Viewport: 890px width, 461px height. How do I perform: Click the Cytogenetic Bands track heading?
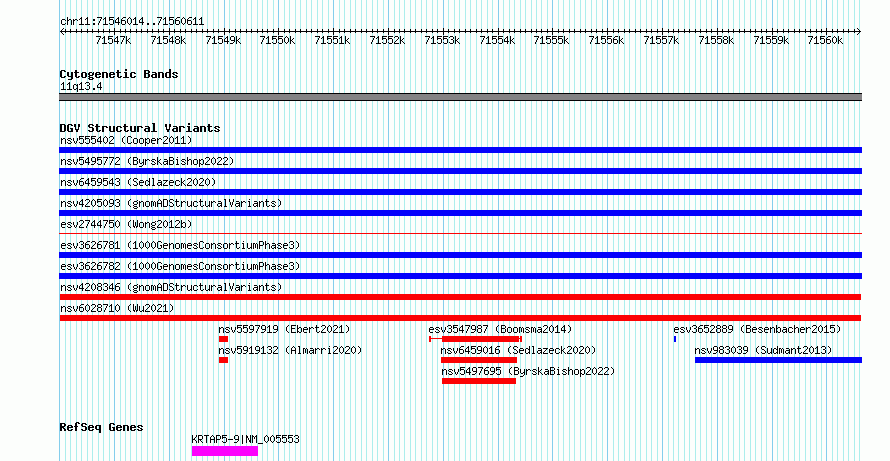(119, 74)
